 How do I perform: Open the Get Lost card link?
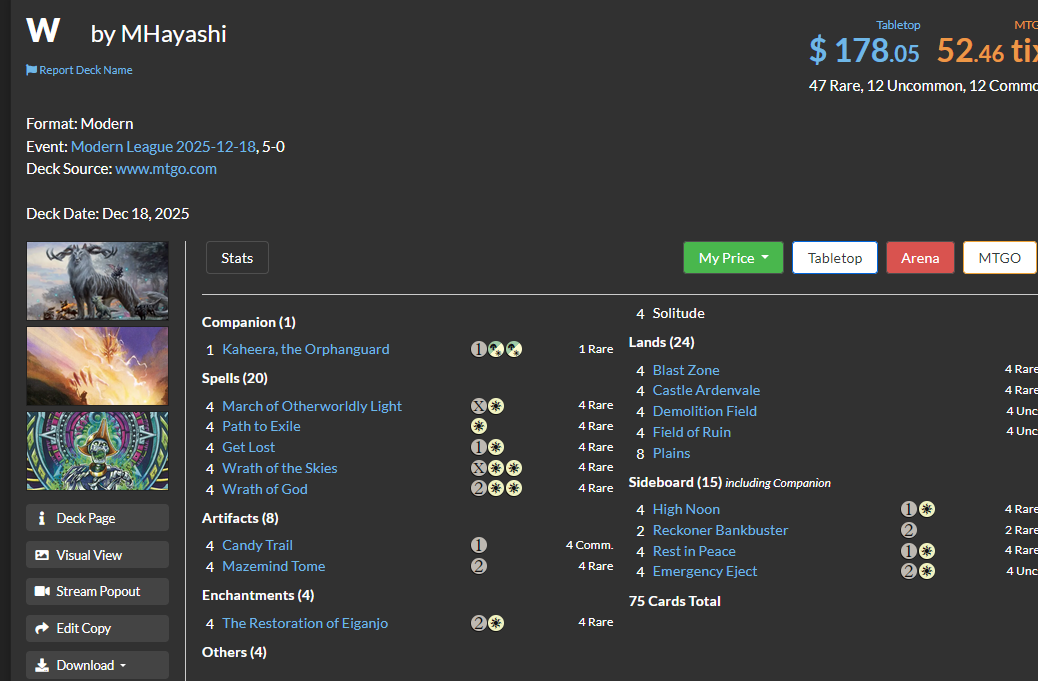[248, 447]
